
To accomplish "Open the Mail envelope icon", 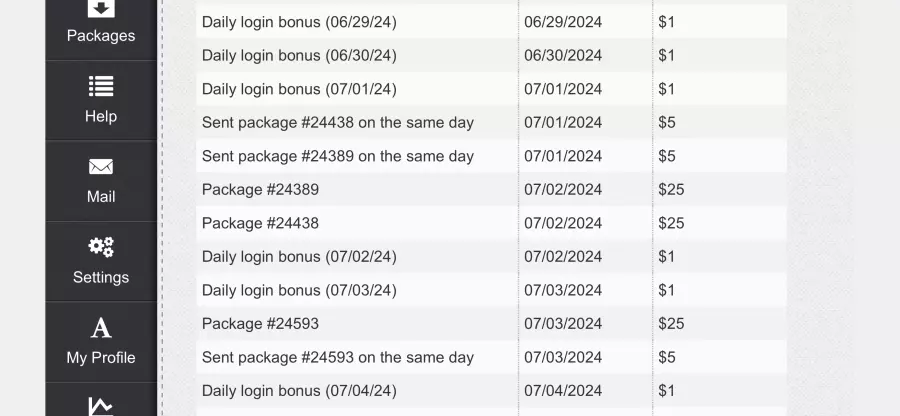I will [x=101, y=167].
